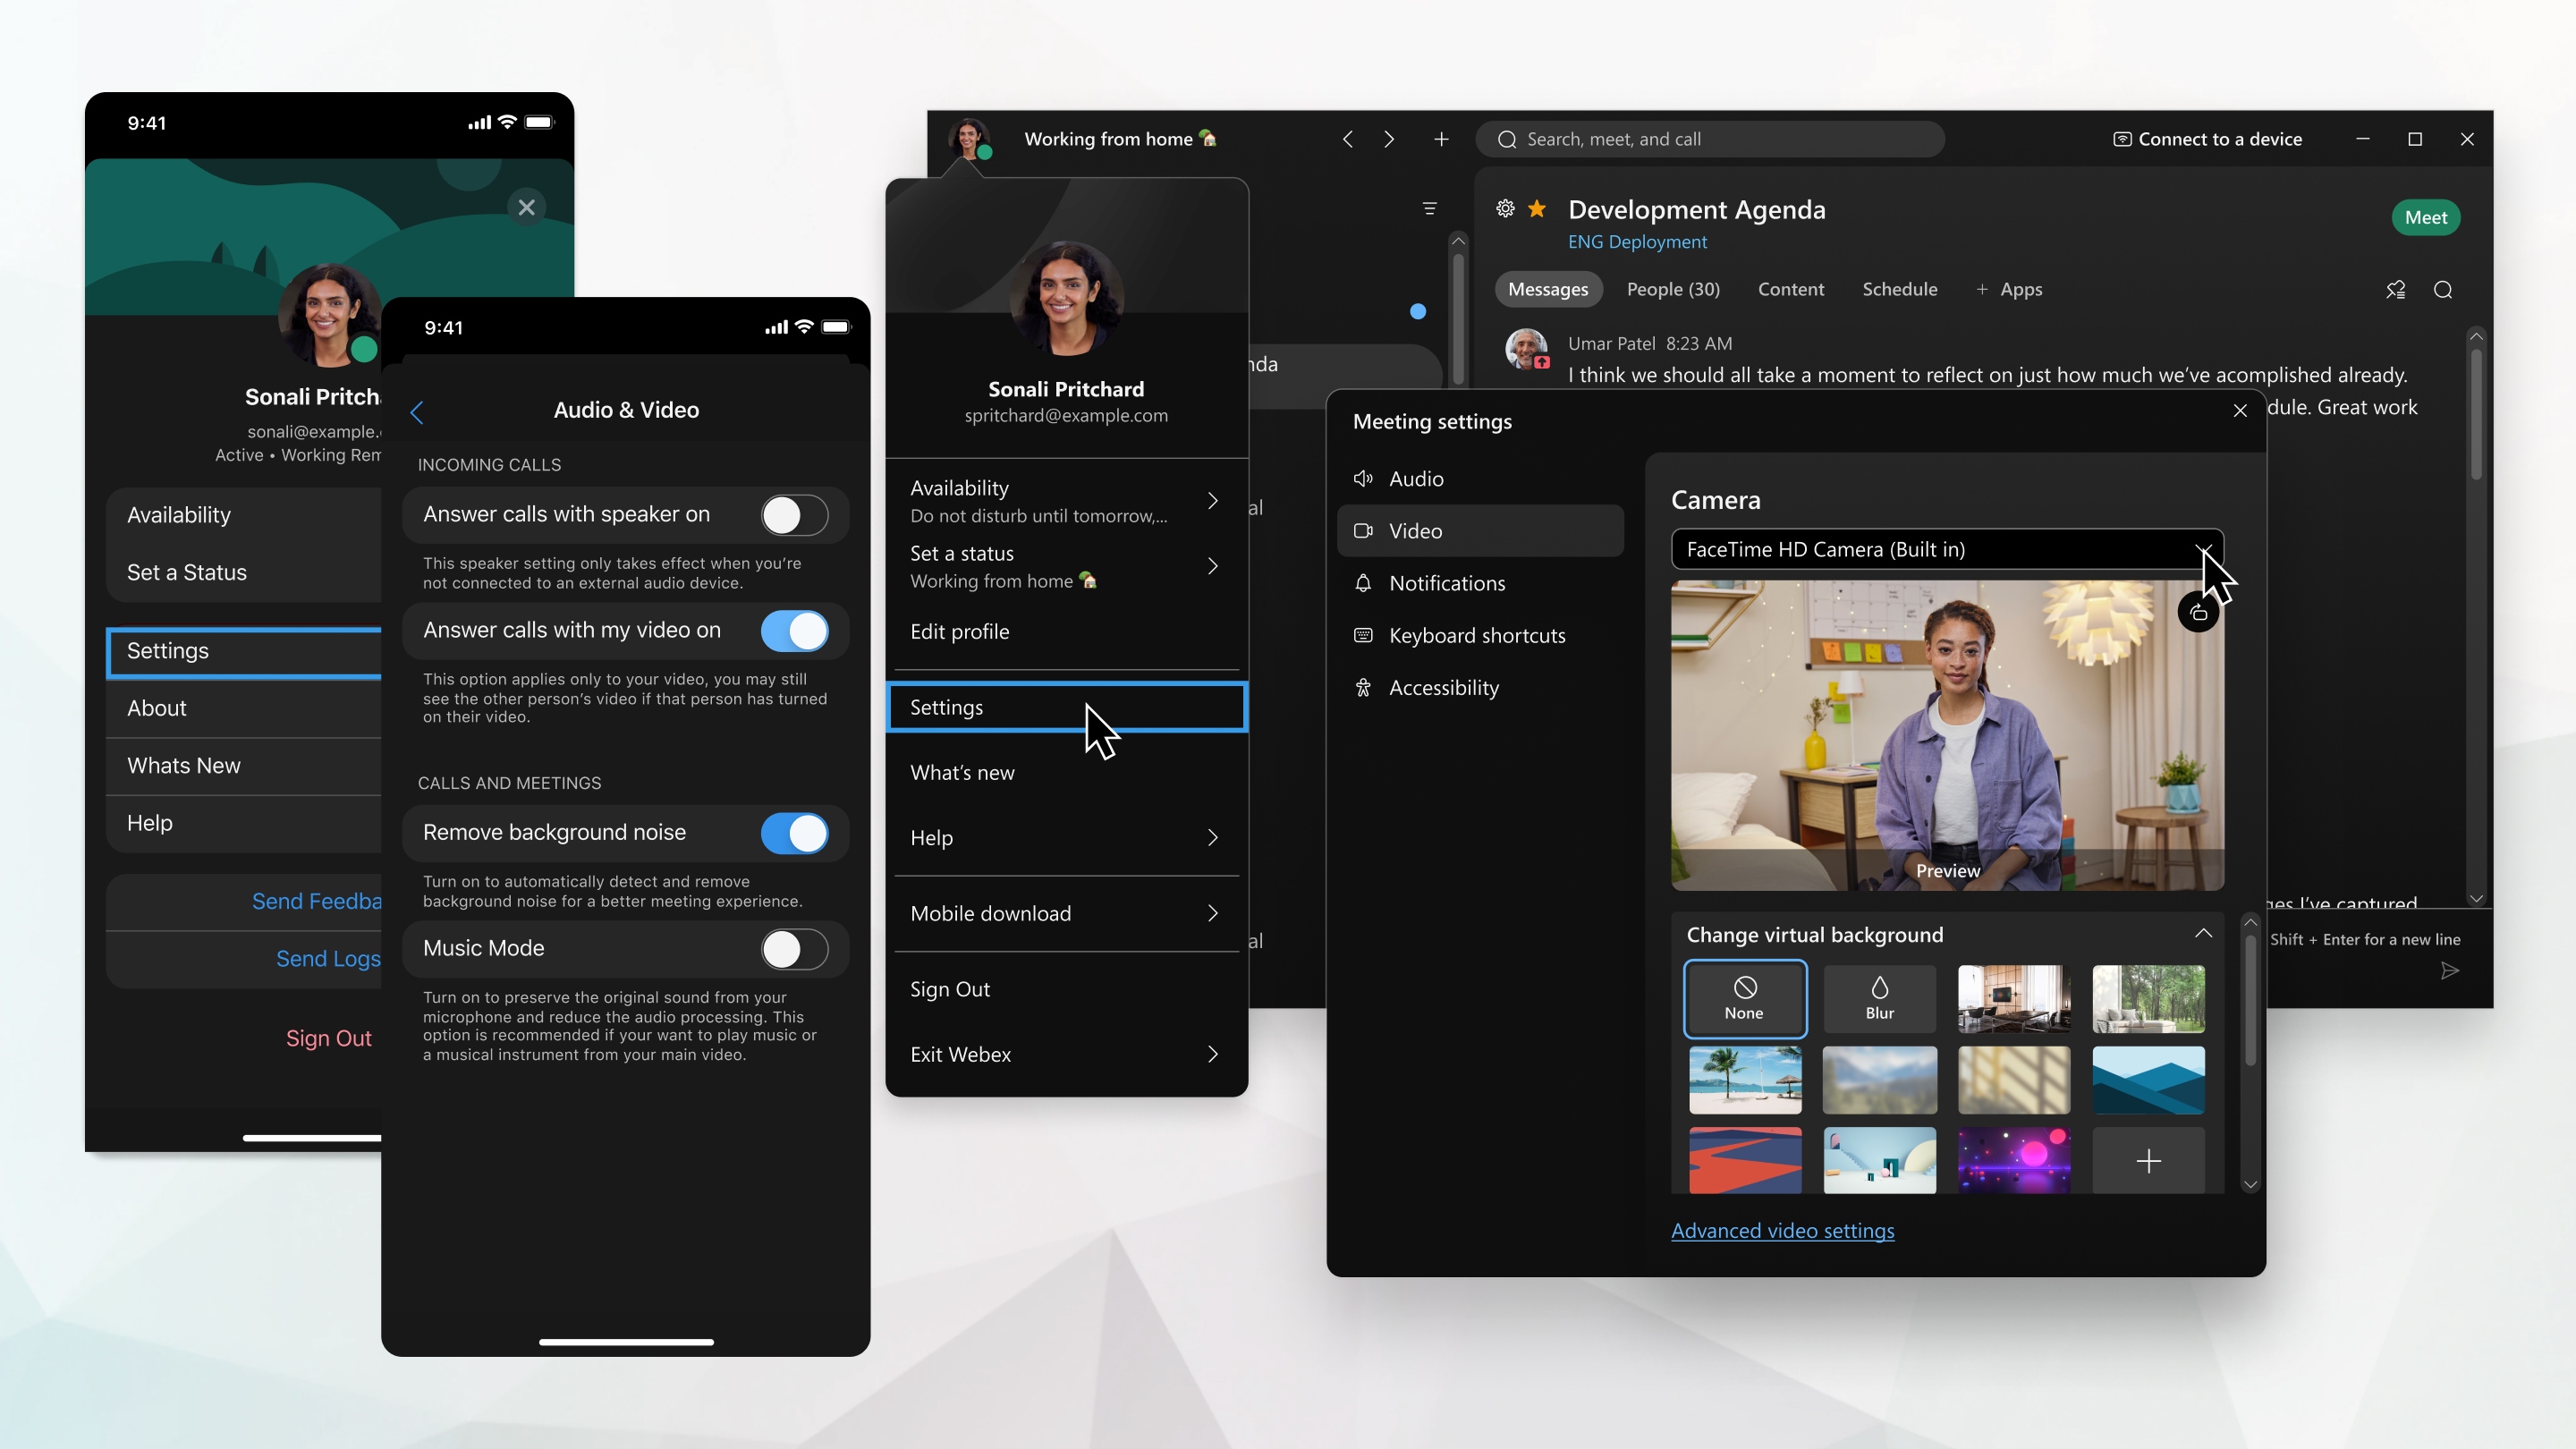This screenshot has height=1449, width=2576.
Task: Open the pinned messages icon
Action: (x=2395, y=290)
